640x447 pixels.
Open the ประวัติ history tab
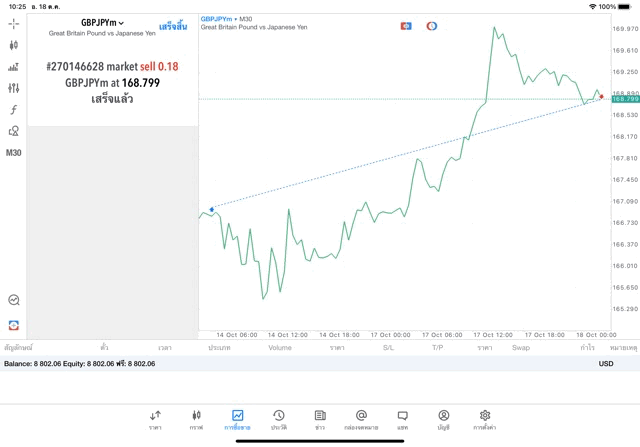(279, 420)
